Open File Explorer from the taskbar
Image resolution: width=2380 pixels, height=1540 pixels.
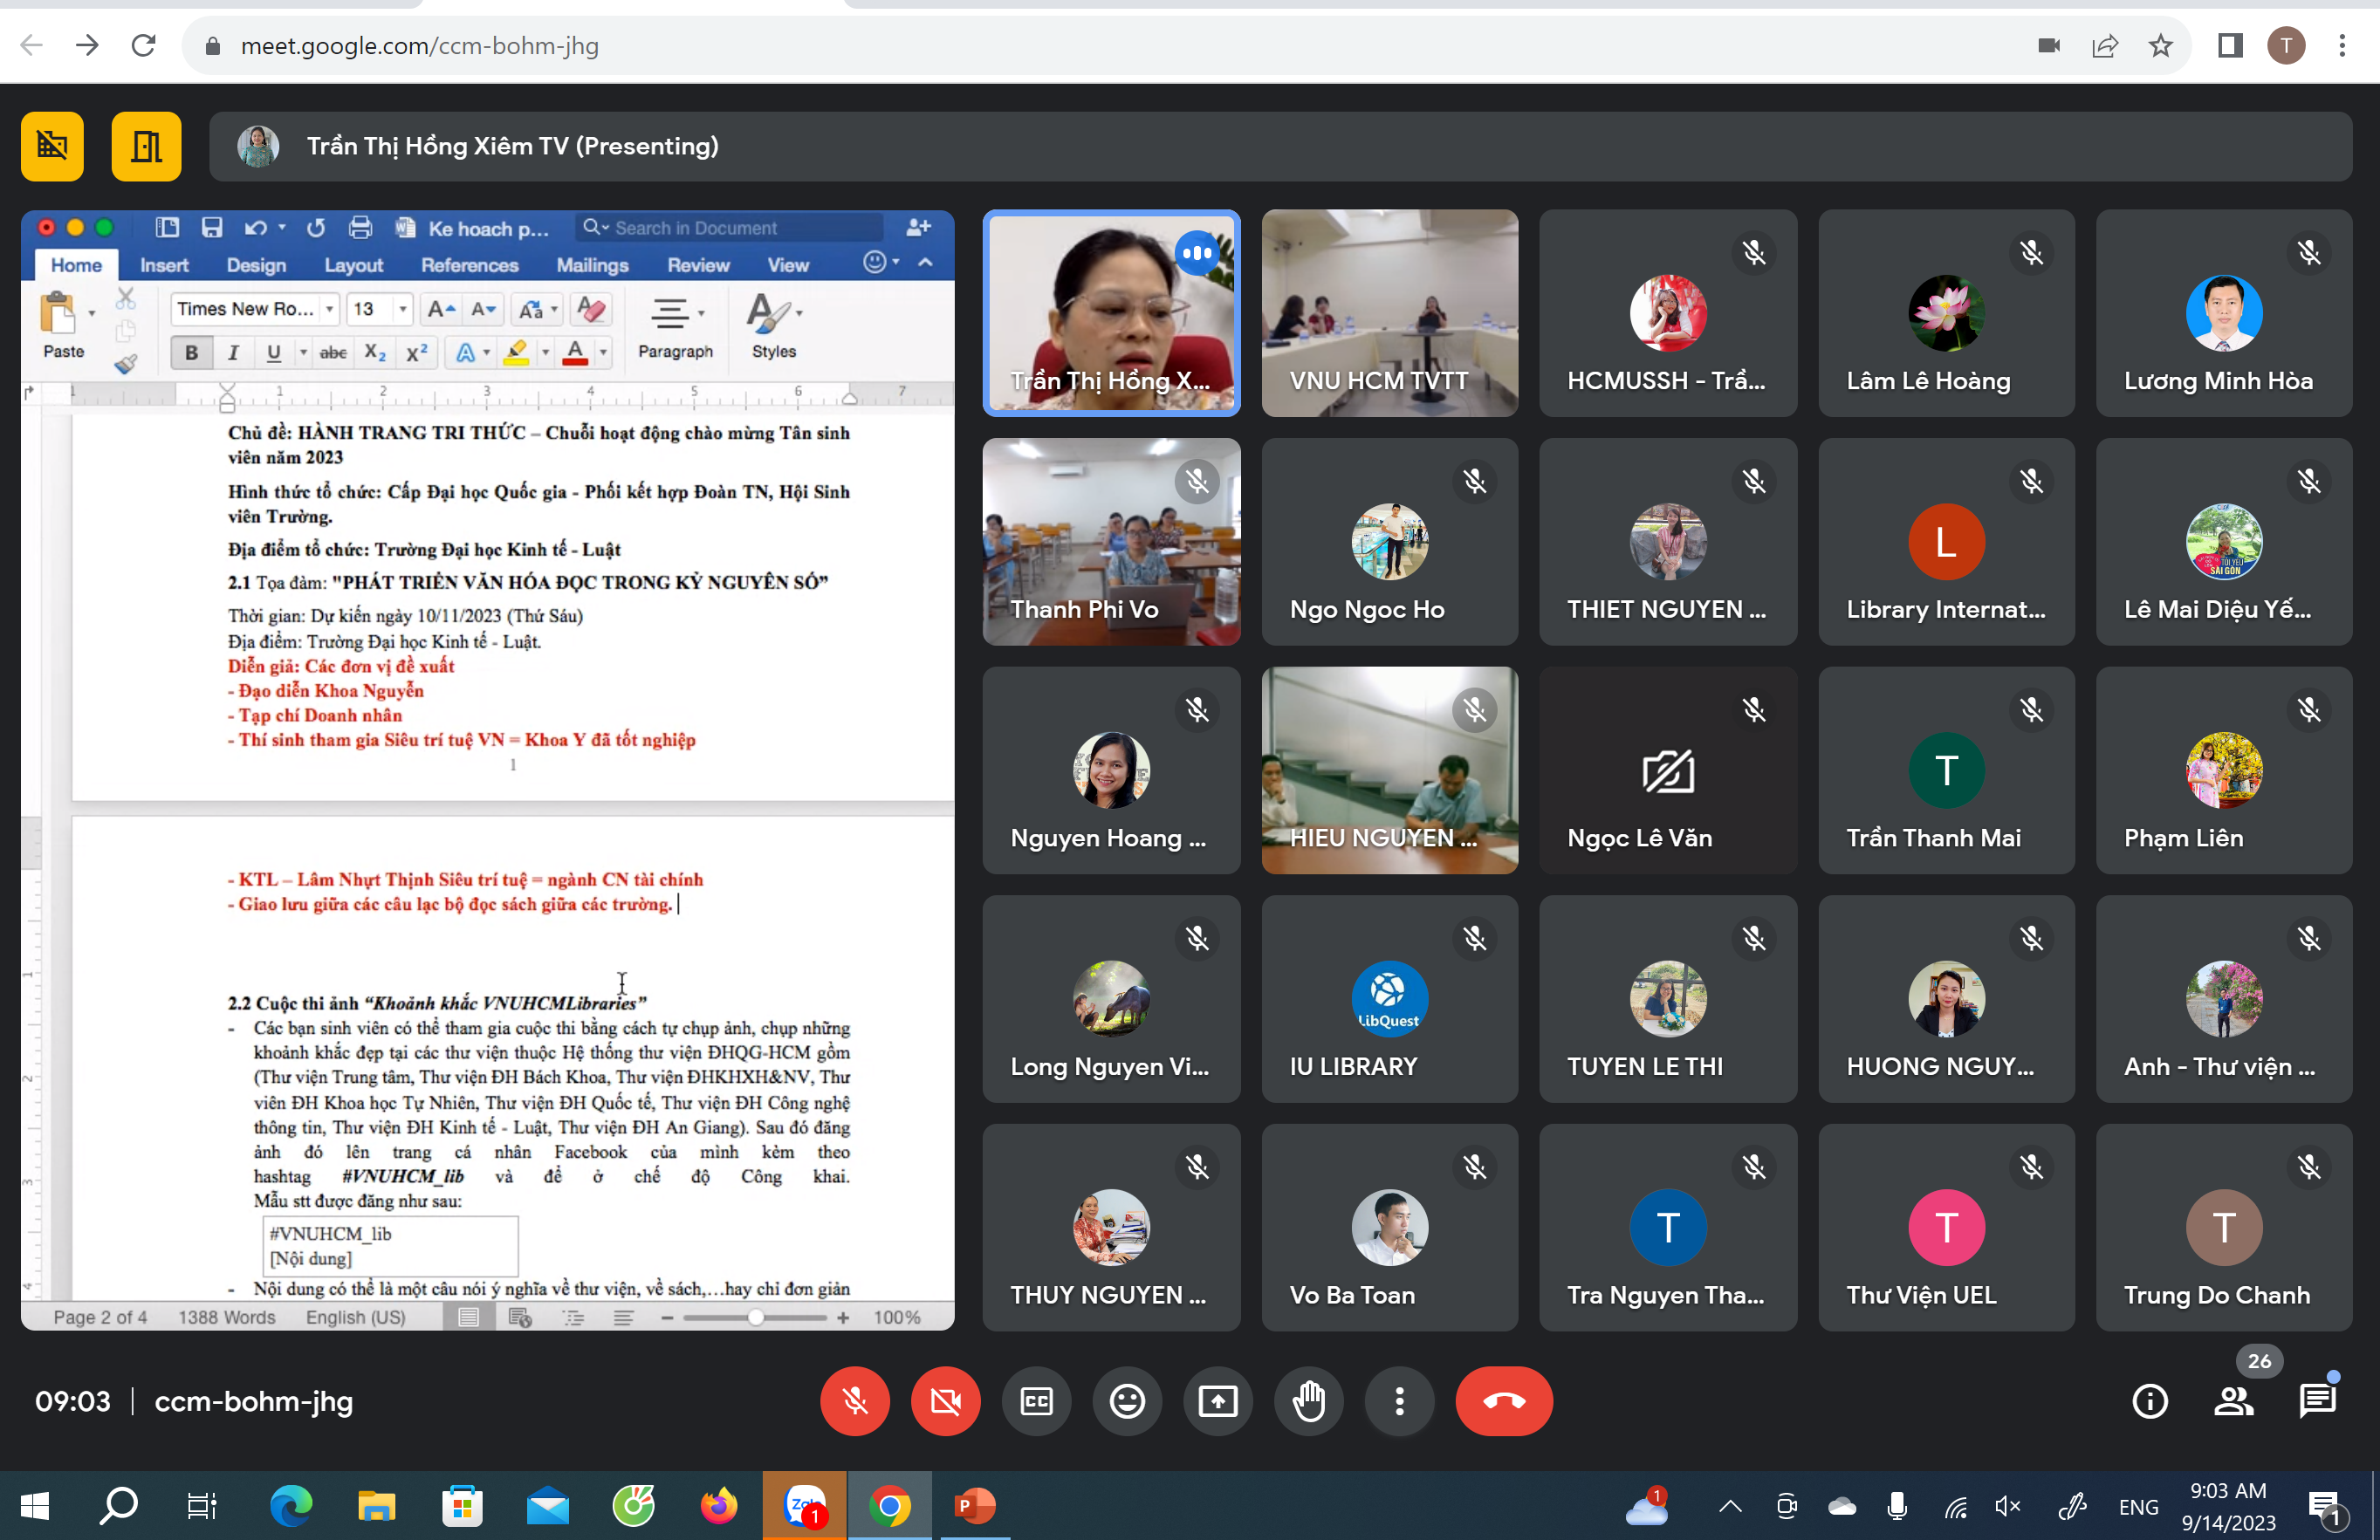[x=377, y=1505]
